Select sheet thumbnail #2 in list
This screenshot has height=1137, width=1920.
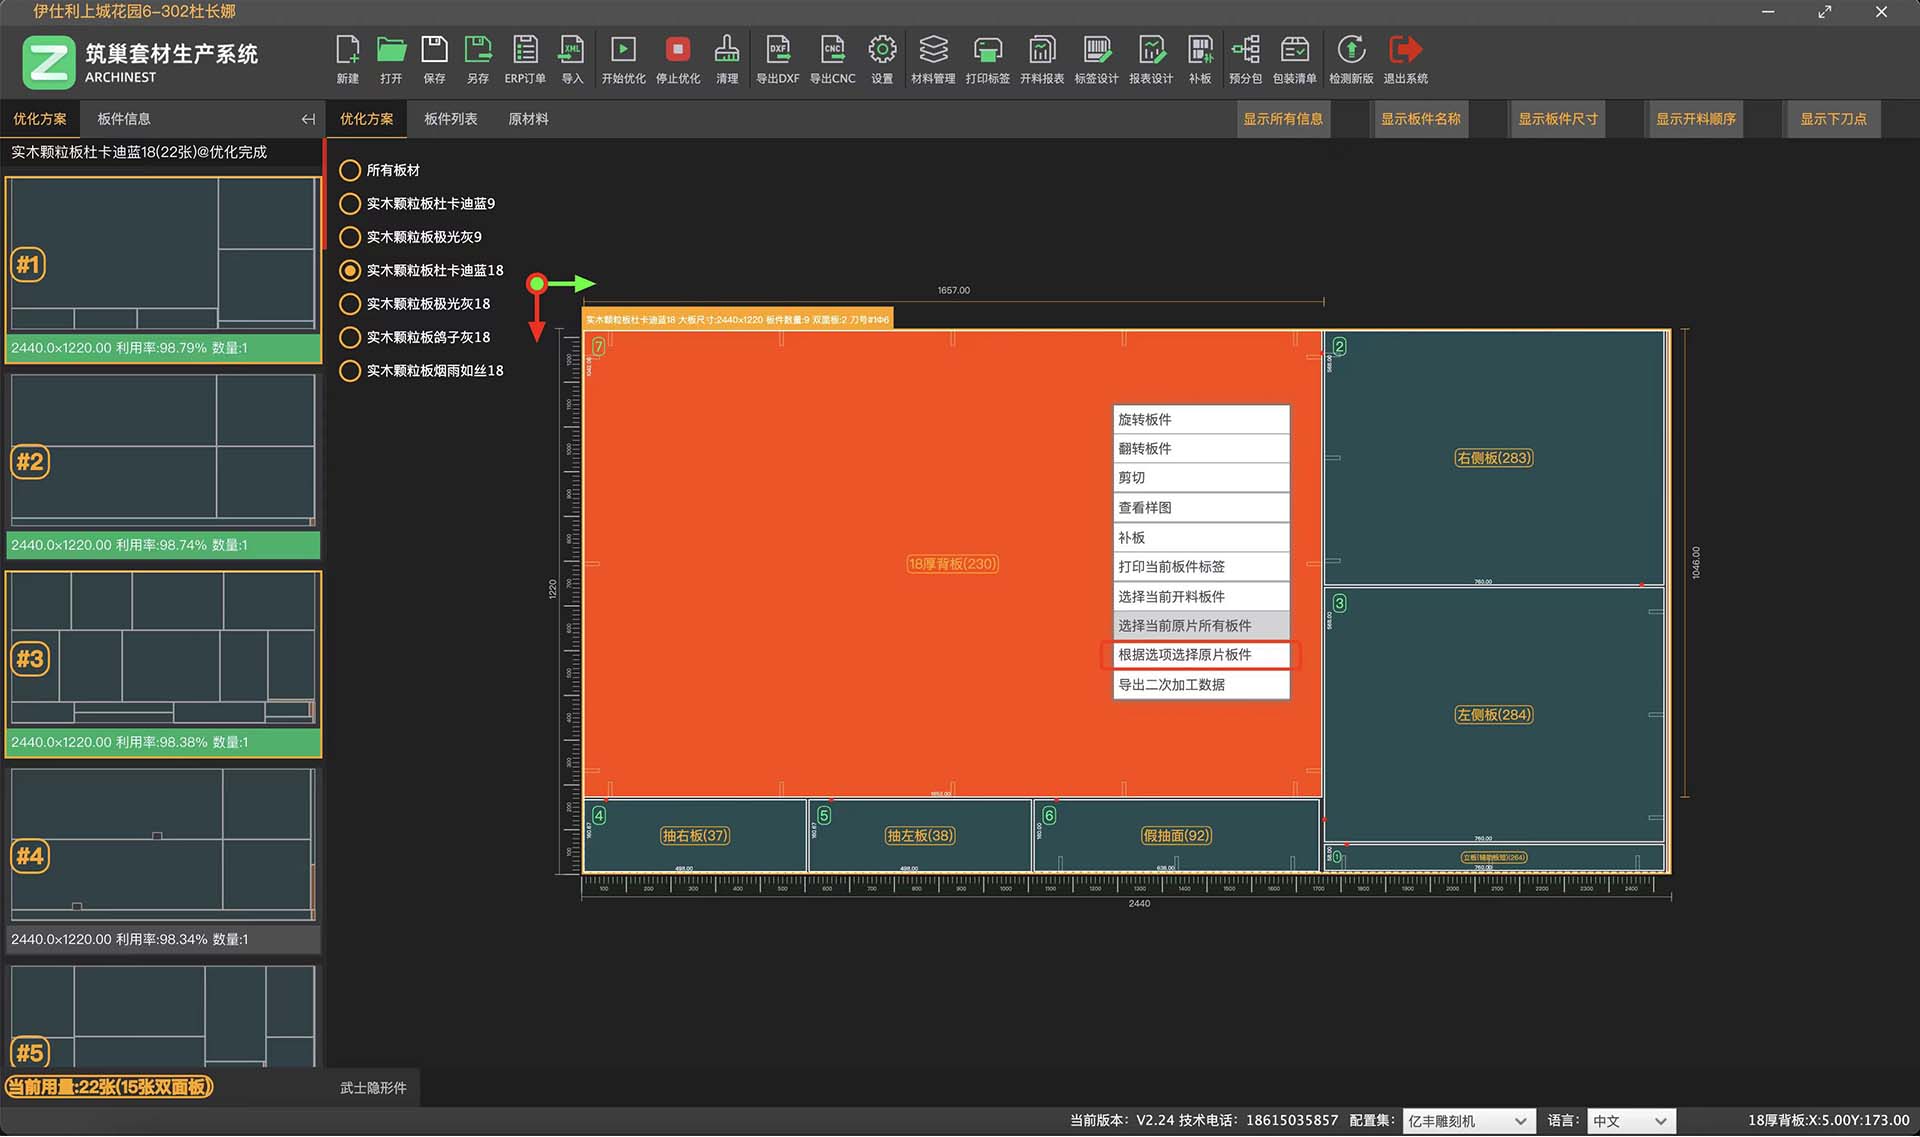click(162, 452)
